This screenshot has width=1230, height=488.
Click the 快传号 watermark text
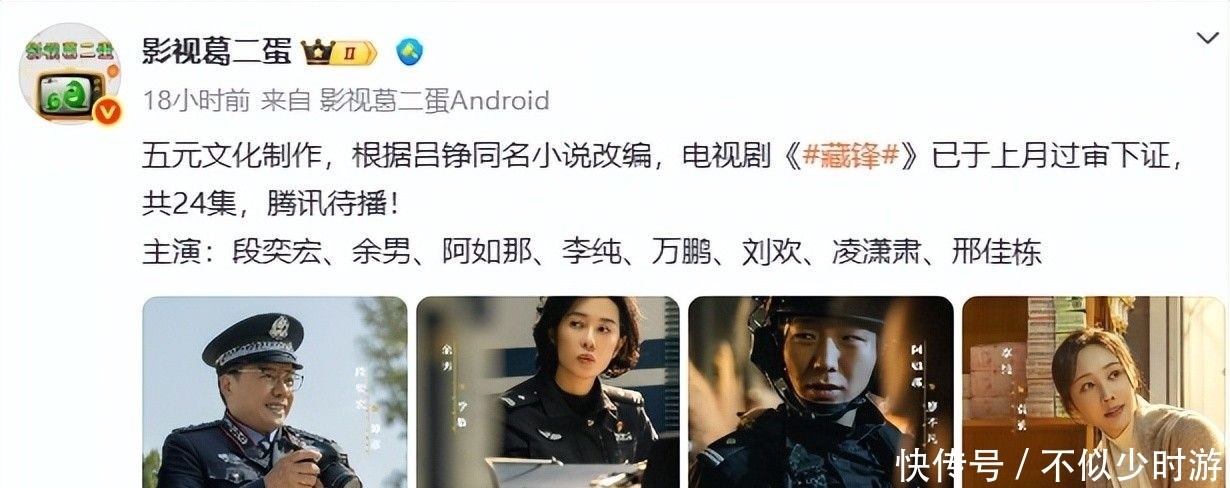(x=949, y=465)
